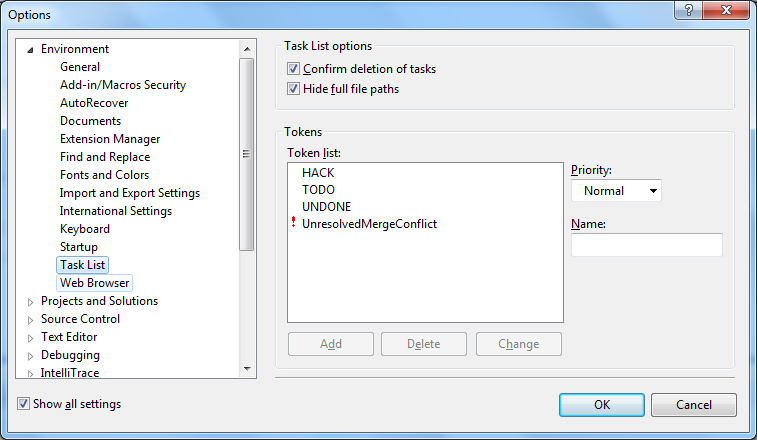This screenshot has width=757, height=440.
Task: Toggle Confirm deletion of tasks checkbox
Action: point(294,69)
